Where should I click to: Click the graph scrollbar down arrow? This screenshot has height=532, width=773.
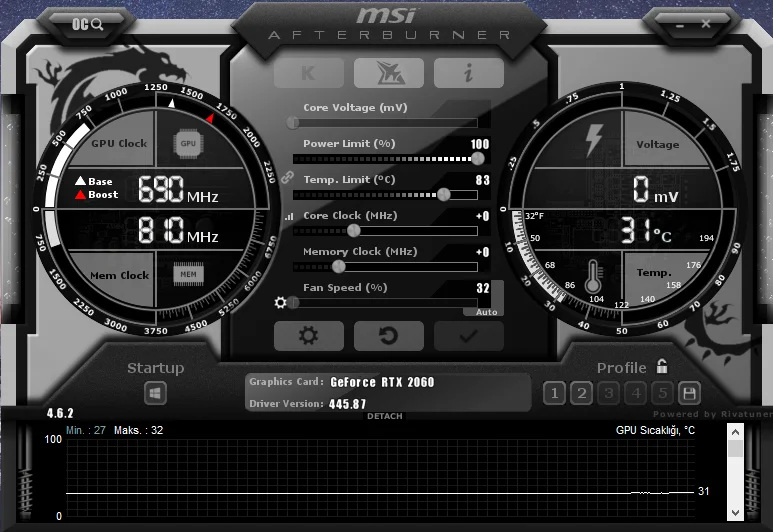(x=735, y=513)
